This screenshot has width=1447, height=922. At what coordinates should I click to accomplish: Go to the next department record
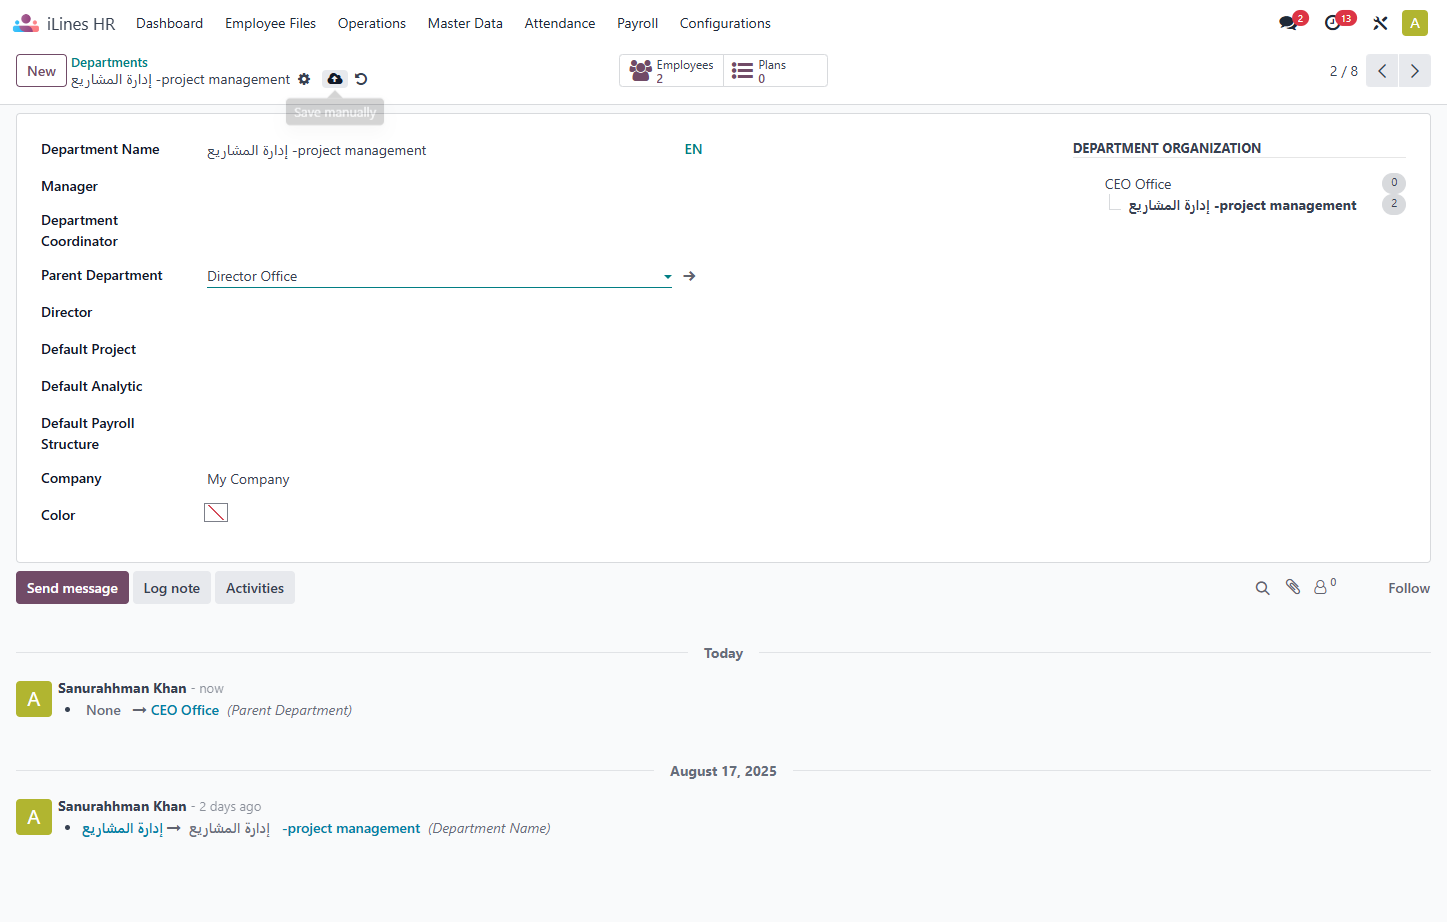(x=1415, y=71)
